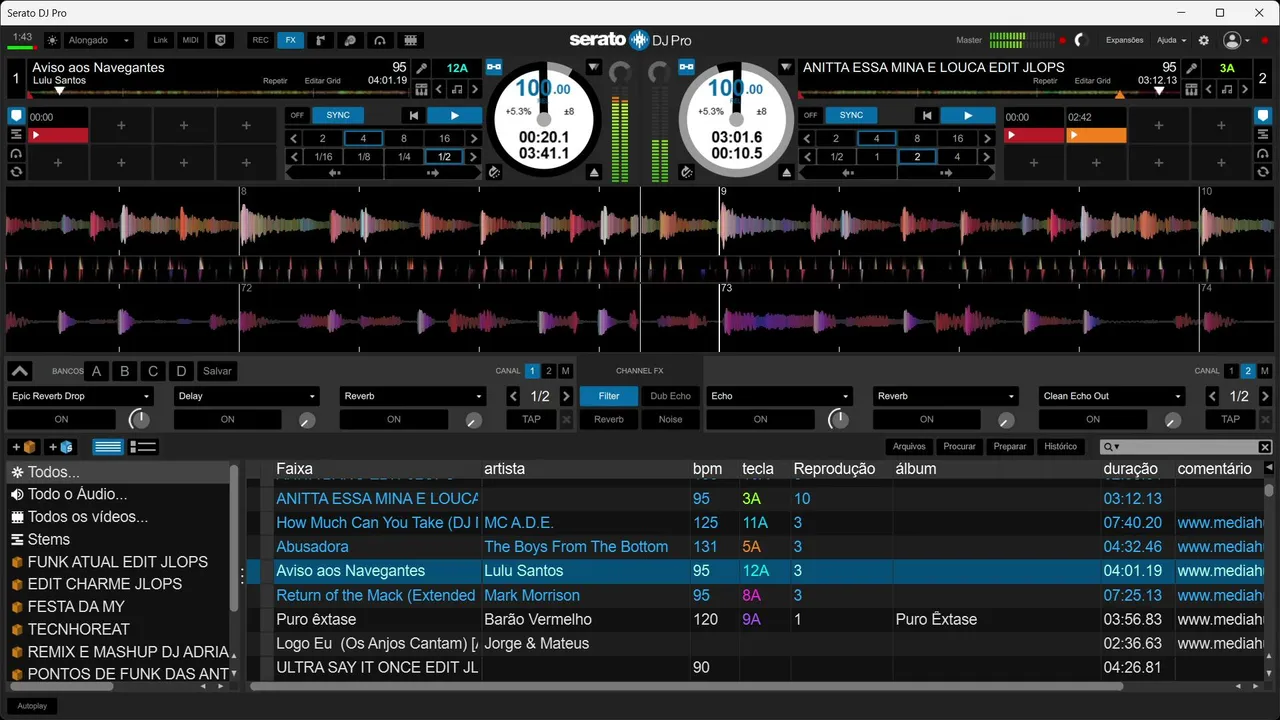The height and width of the screenshot is (720, 1280).
Task: Turn ON the Echo effect
Action: (x=761, y=420)
